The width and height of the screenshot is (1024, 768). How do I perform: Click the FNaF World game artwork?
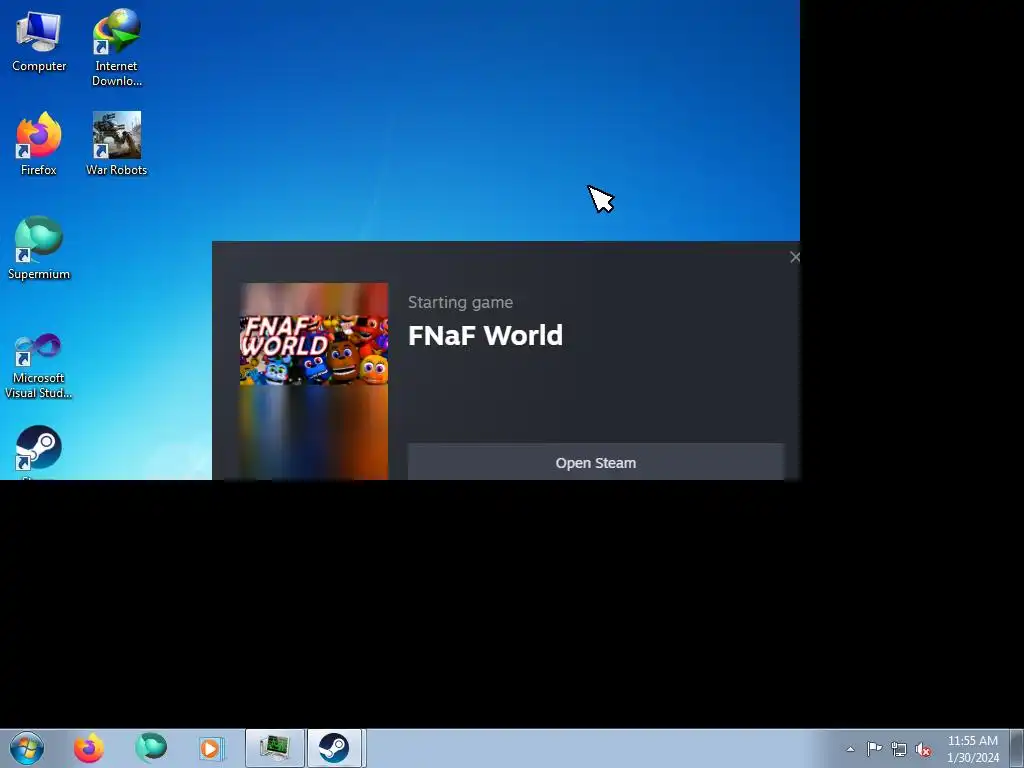[x=313, y=381]
